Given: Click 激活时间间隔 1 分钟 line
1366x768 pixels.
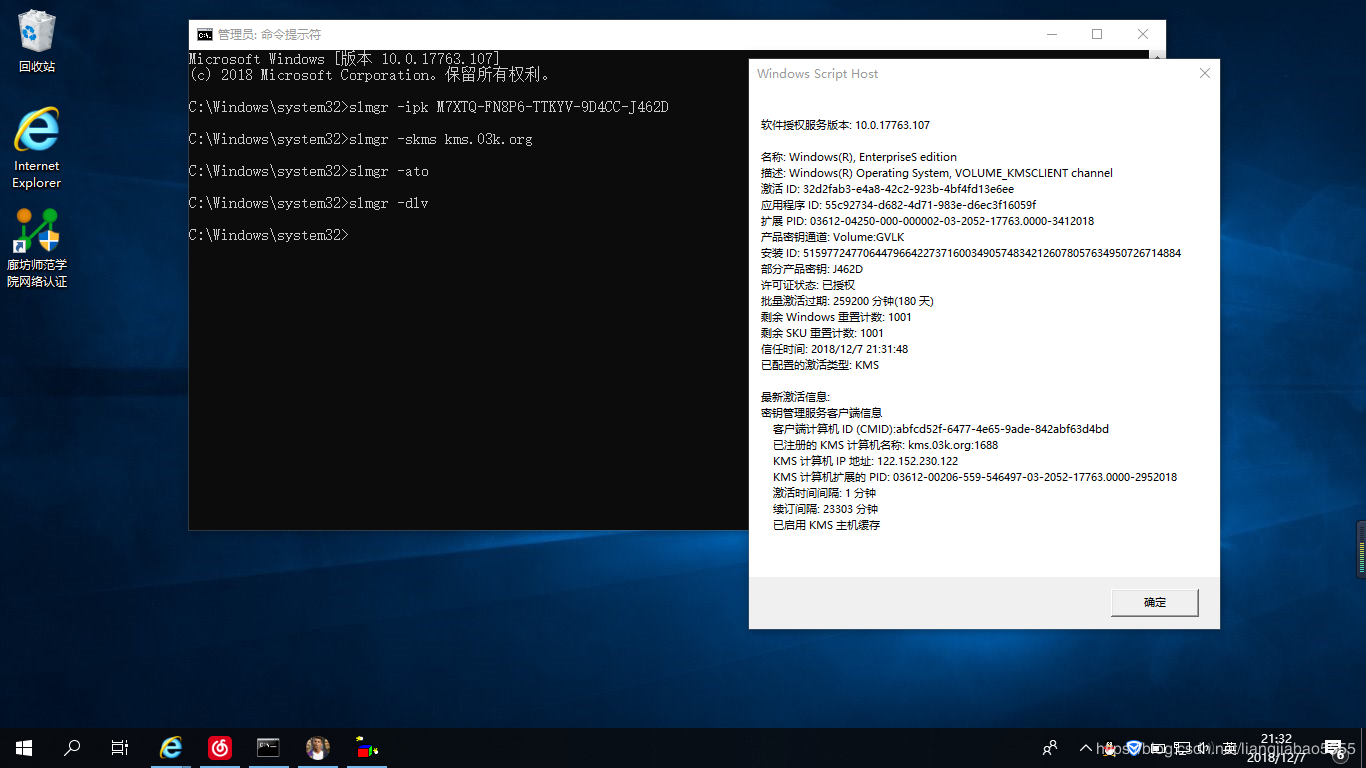Looking at the screenshot, I should [824, 493].
